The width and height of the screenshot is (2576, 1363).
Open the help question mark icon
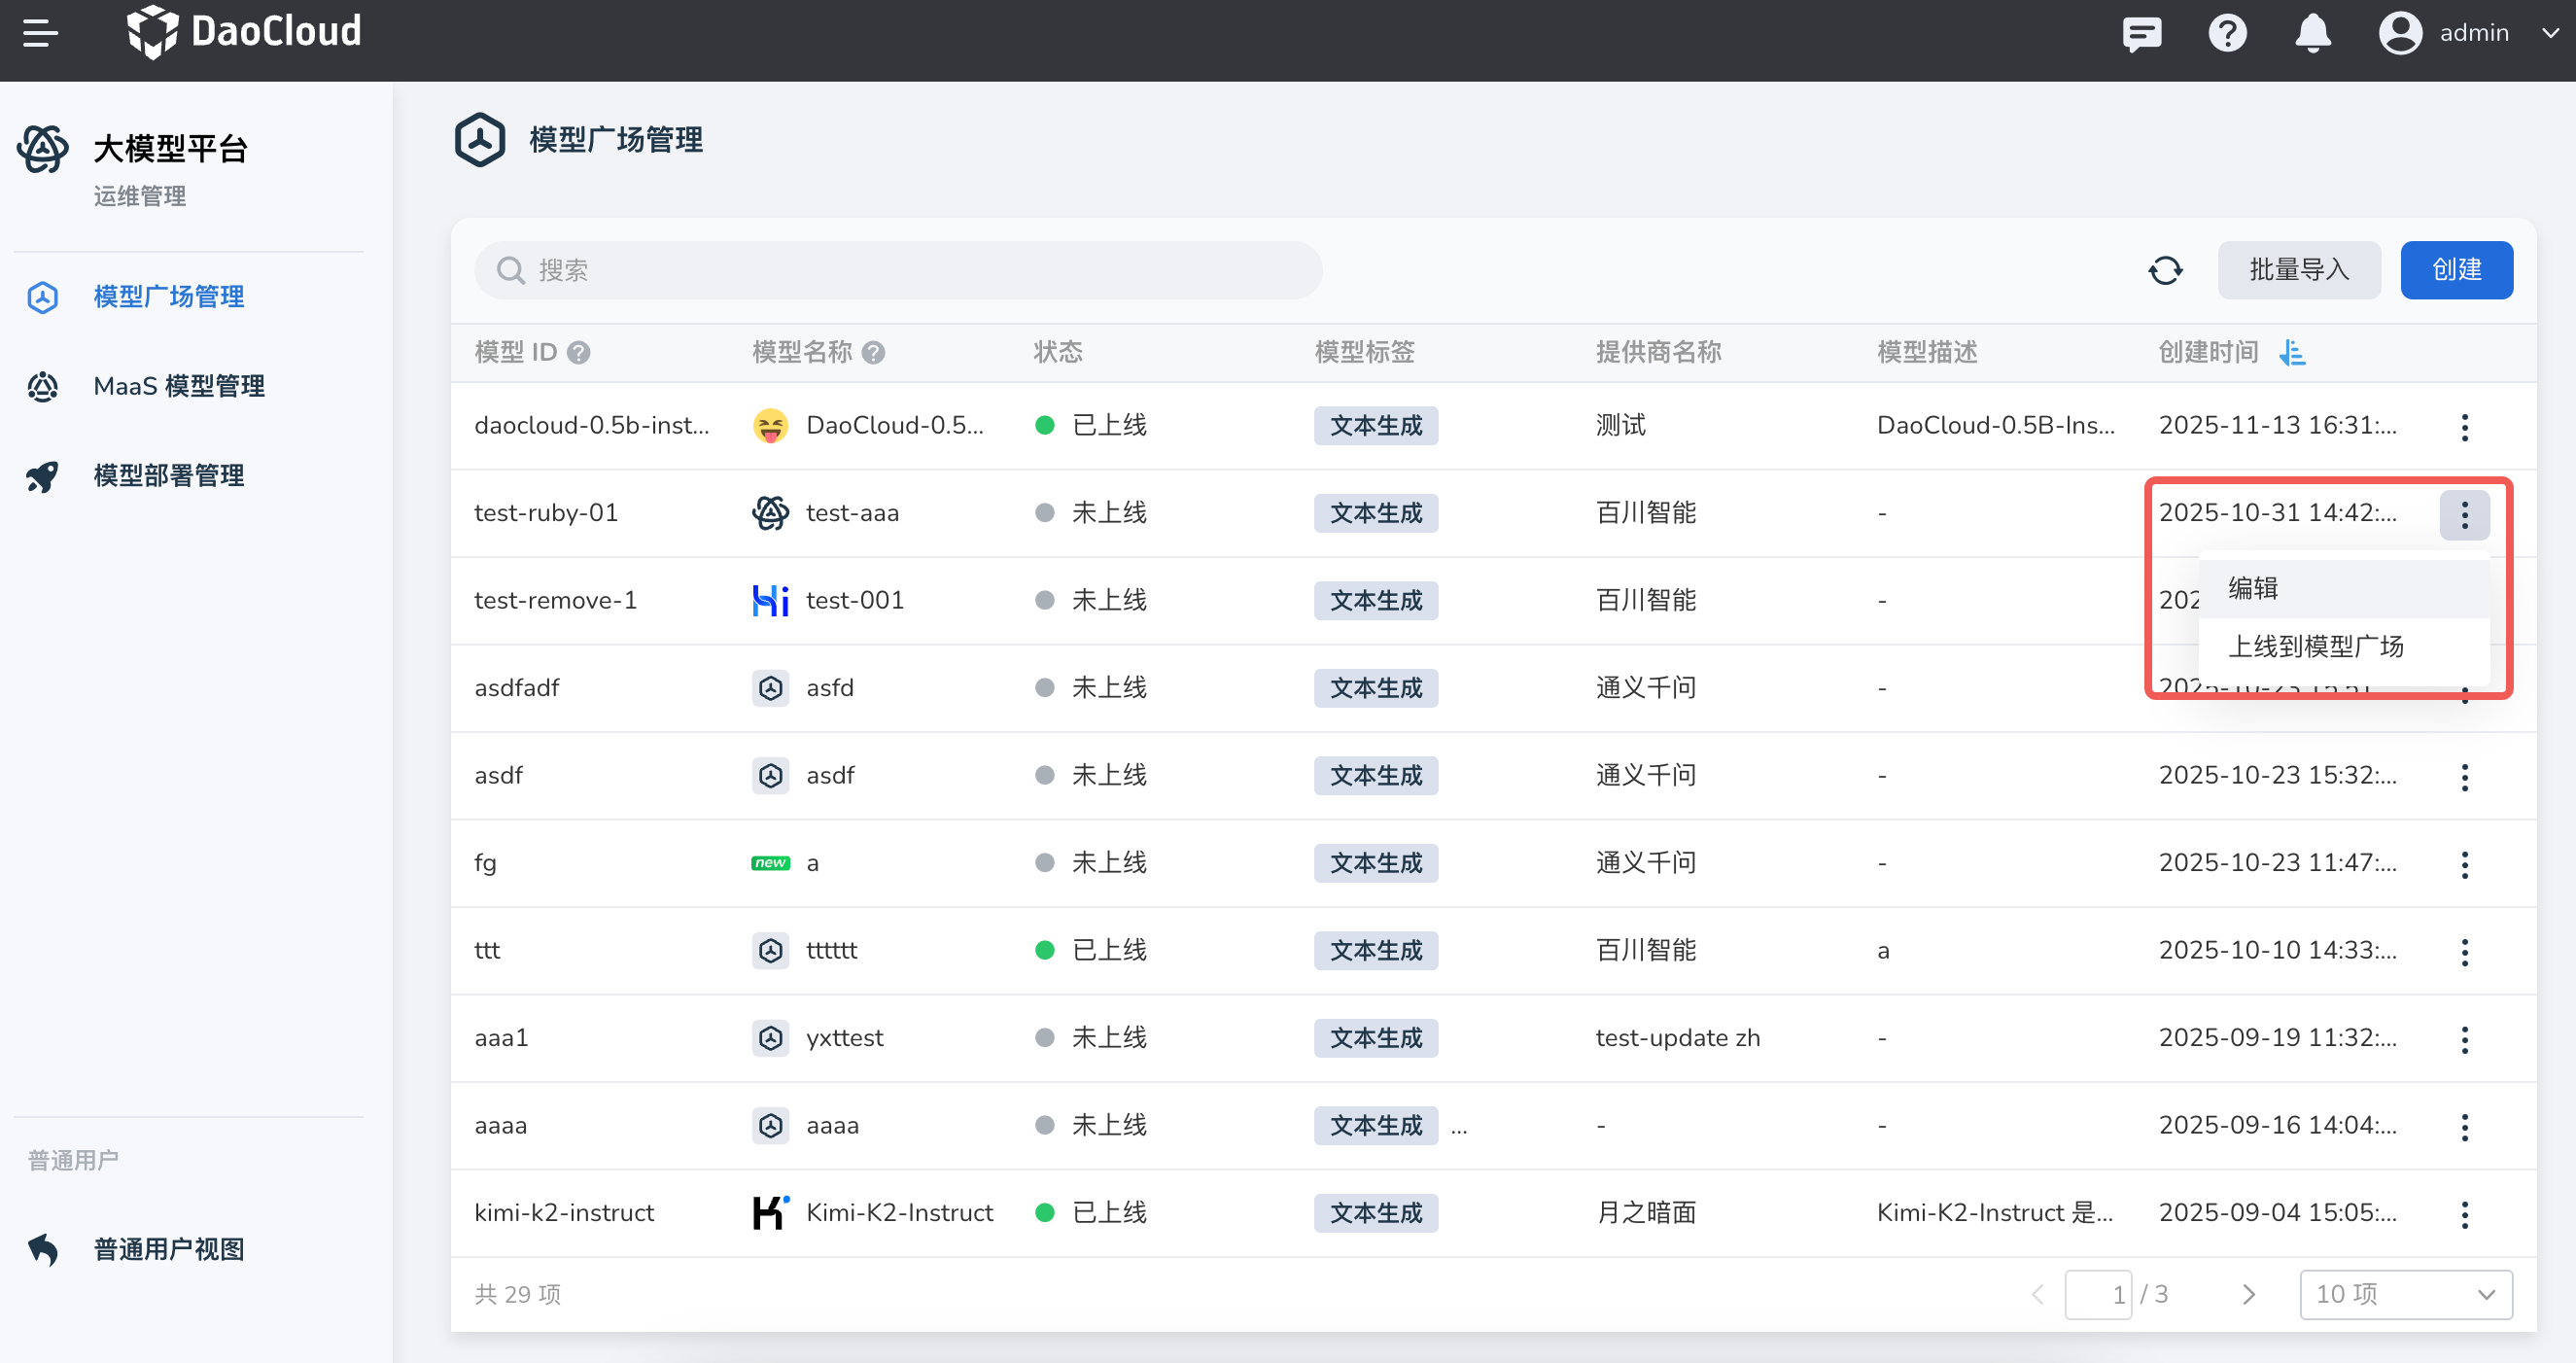click(2227, 33)
